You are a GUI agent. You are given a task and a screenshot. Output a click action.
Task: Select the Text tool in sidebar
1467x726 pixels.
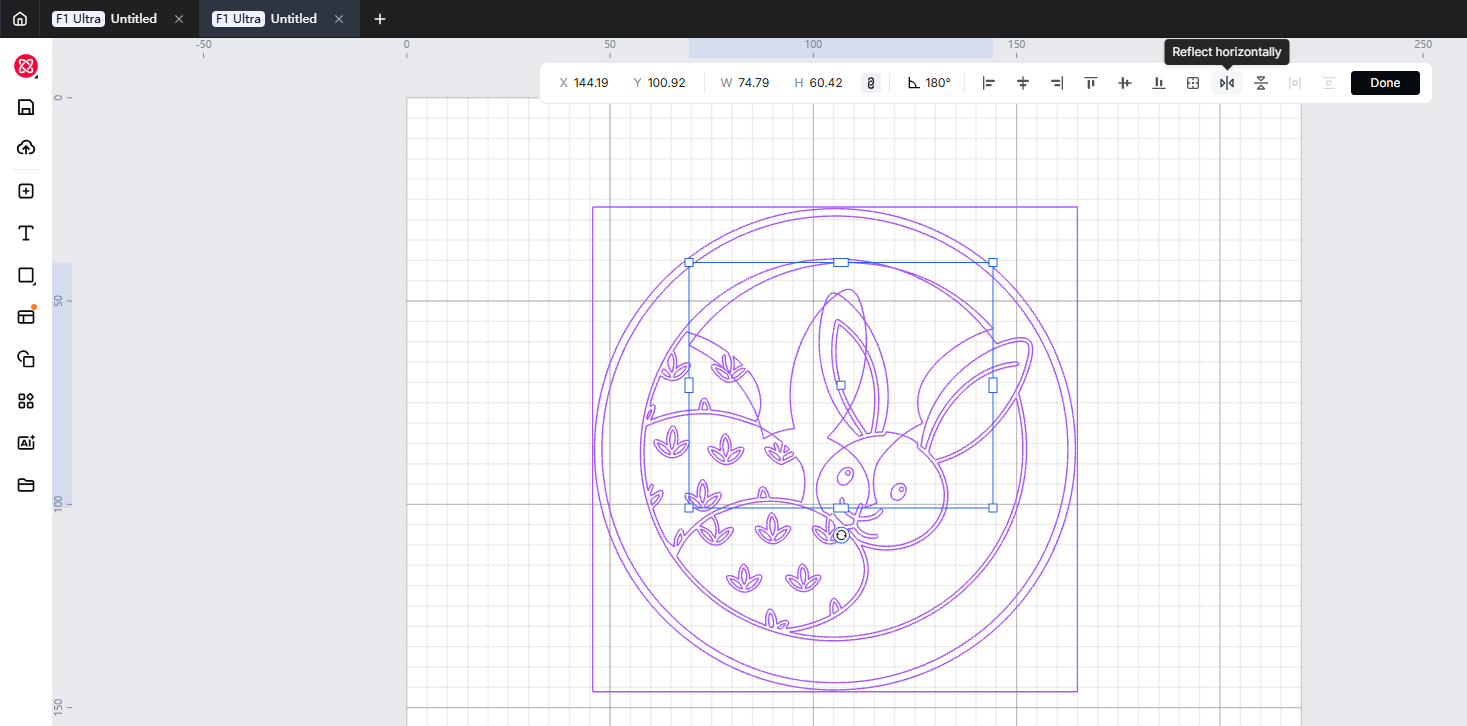pos(26,233)
